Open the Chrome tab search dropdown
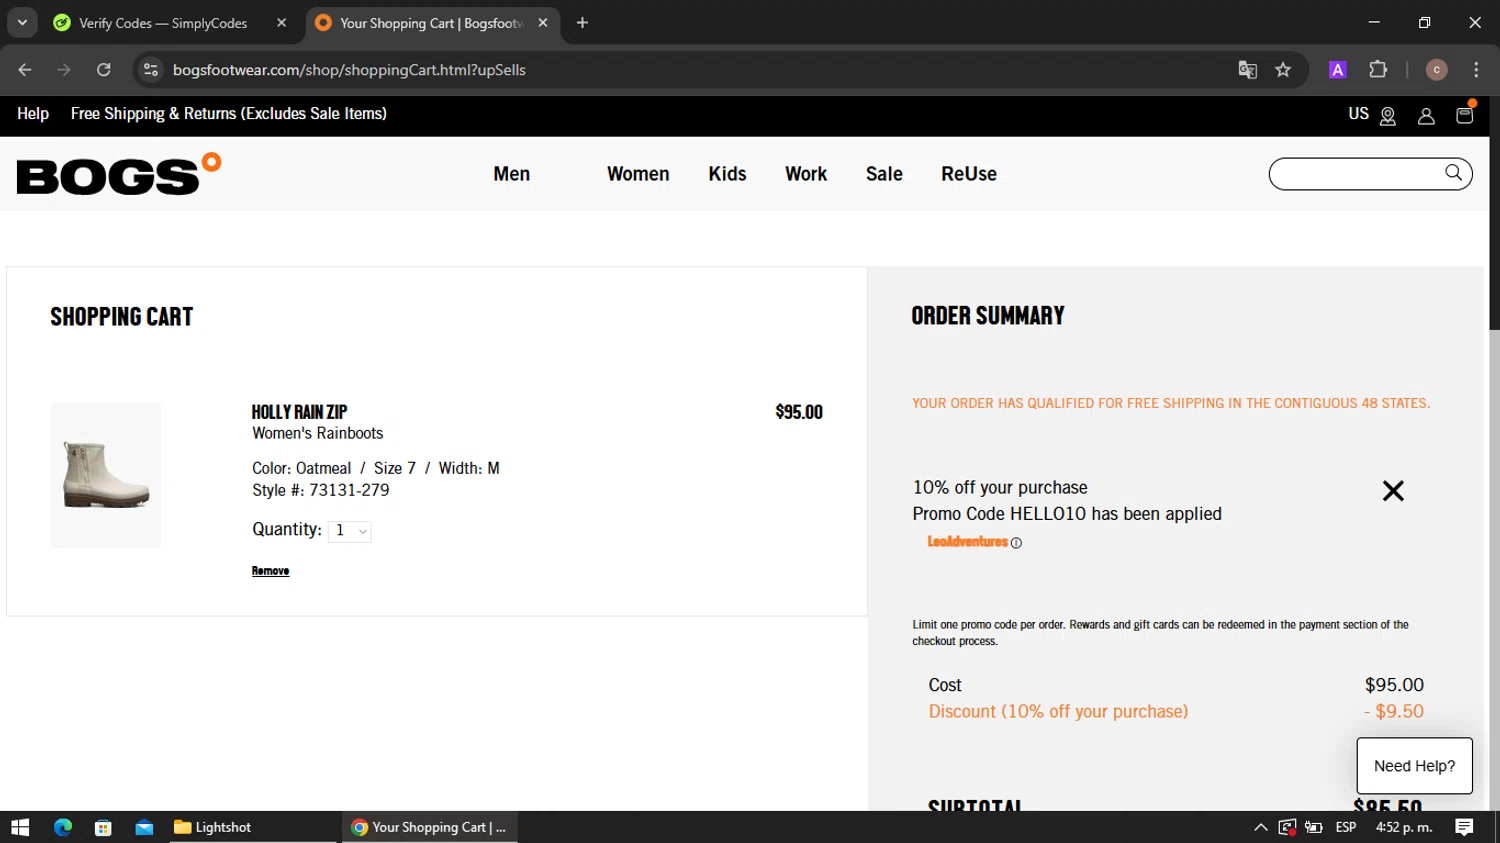Screen dimensions: 1500x843 (22, 22)
